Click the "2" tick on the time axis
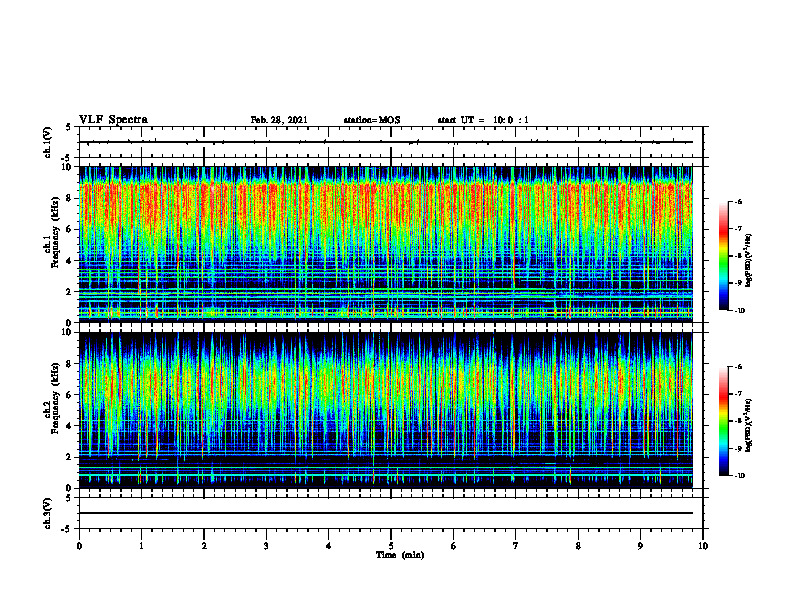The width and height of the screenshot is (792, 612). (x=204, y=546)
